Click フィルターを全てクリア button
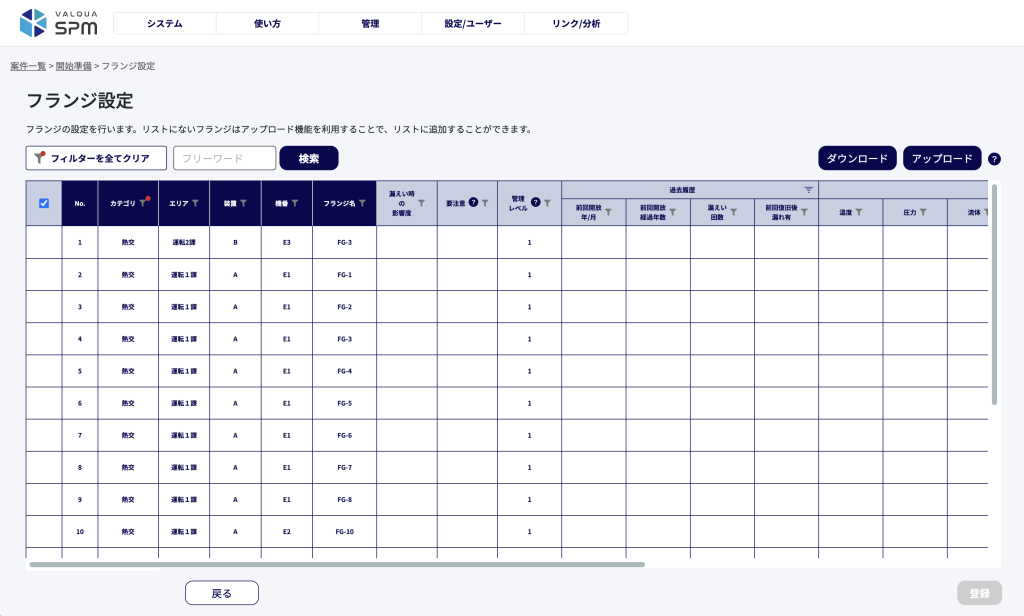1024x616 pixels. [x=96, y=158]
